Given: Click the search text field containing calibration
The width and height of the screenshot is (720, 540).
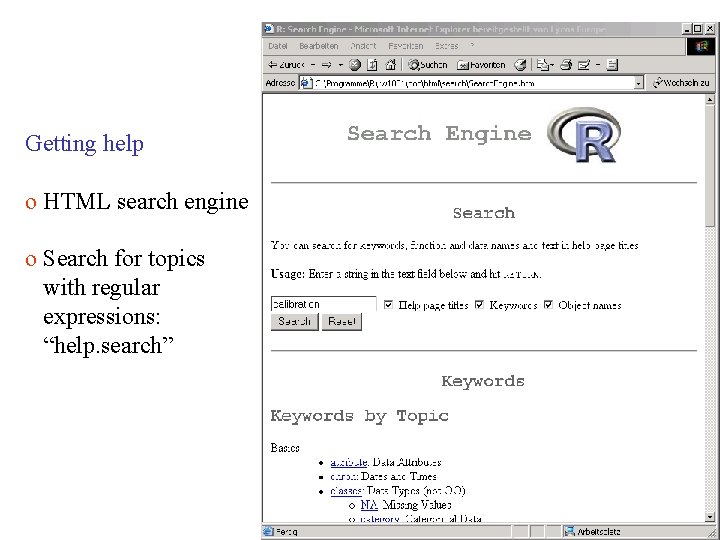Looking at the screenshot, I should tap(323, 304).
